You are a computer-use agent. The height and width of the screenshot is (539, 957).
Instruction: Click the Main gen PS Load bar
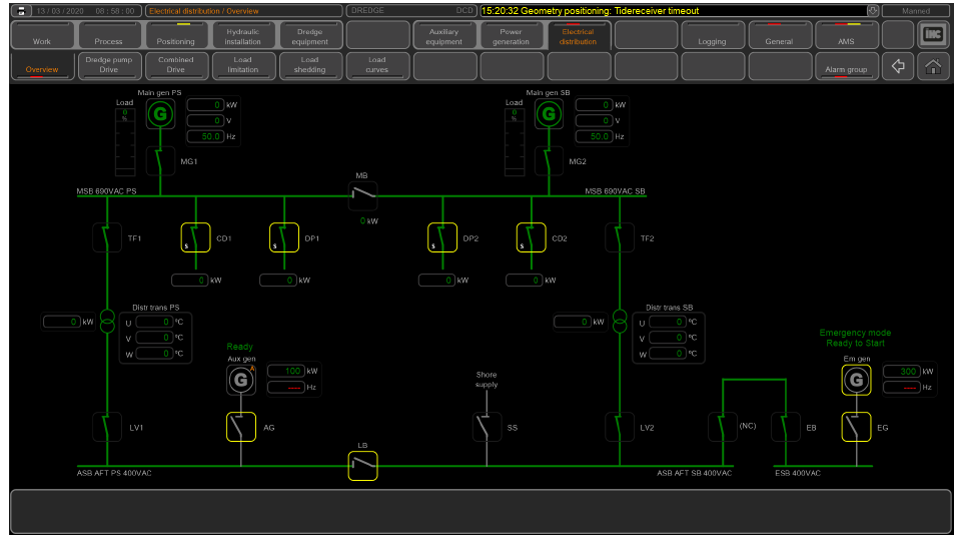pos(125,142)
